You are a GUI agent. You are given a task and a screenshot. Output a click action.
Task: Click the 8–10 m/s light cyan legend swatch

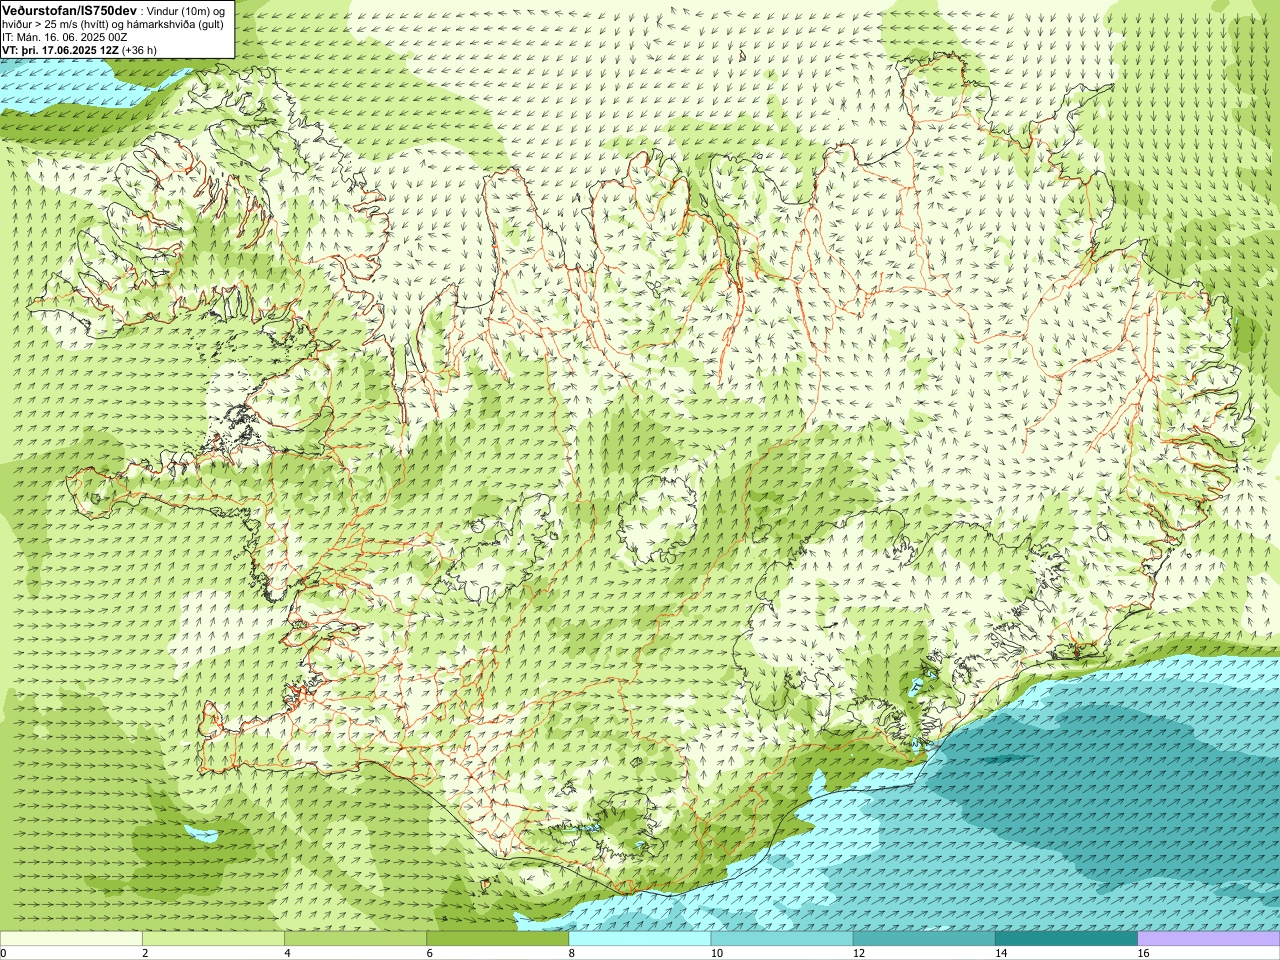pos(640,939)
